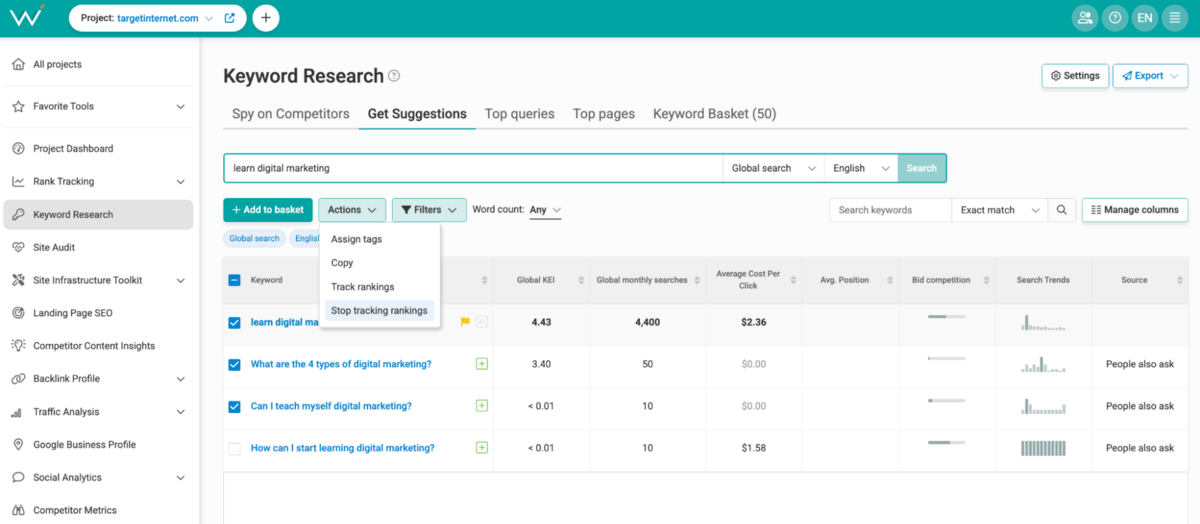The width and height of the screenshot is (1200, 524).
Task: Expand the Favorite Tools sidebar section
Action: [181, 107]
